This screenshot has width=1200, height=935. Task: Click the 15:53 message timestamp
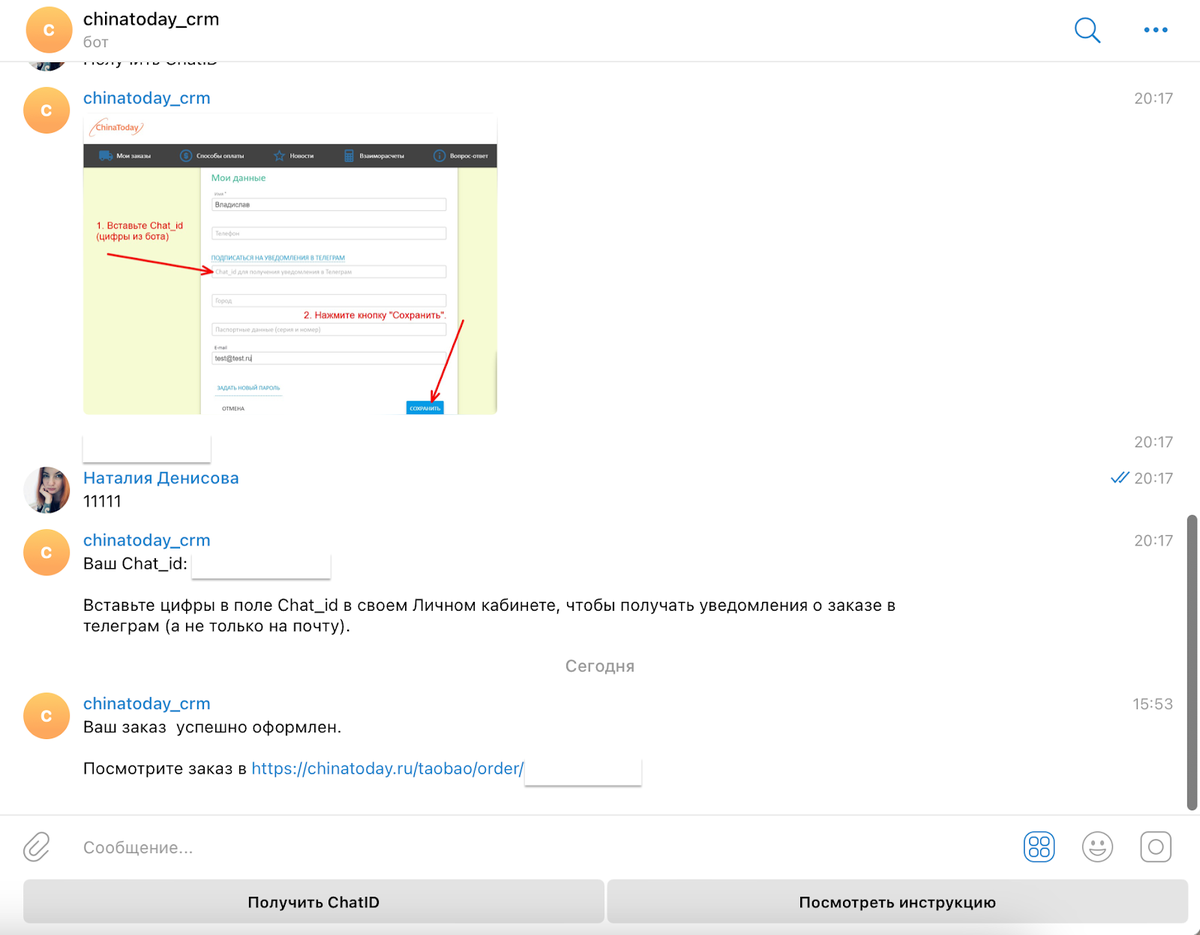pos(1153,704)
